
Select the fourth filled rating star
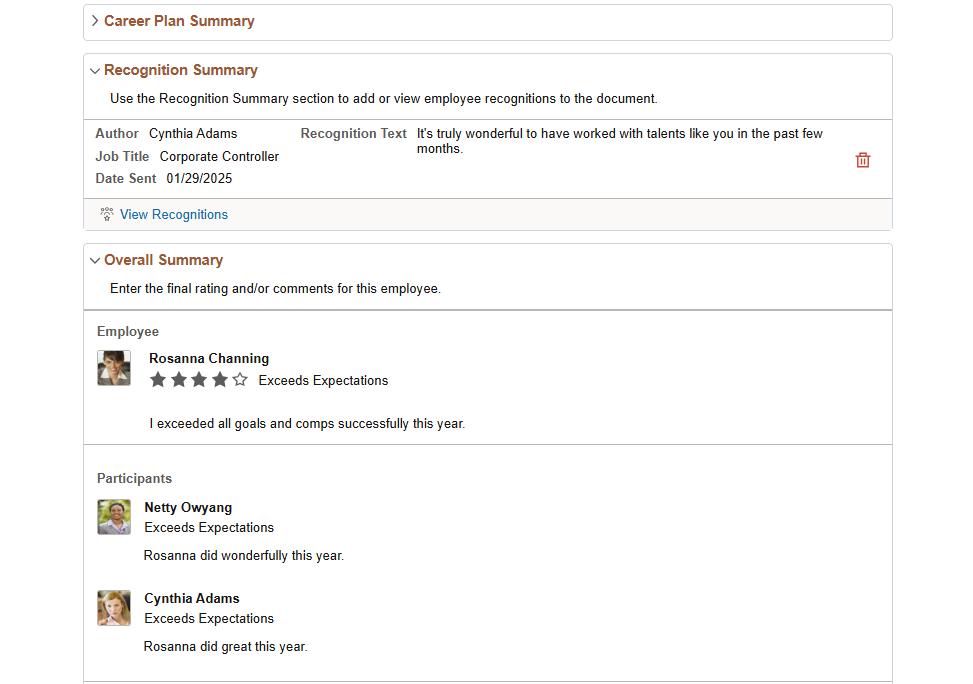[x=220, y=379]
